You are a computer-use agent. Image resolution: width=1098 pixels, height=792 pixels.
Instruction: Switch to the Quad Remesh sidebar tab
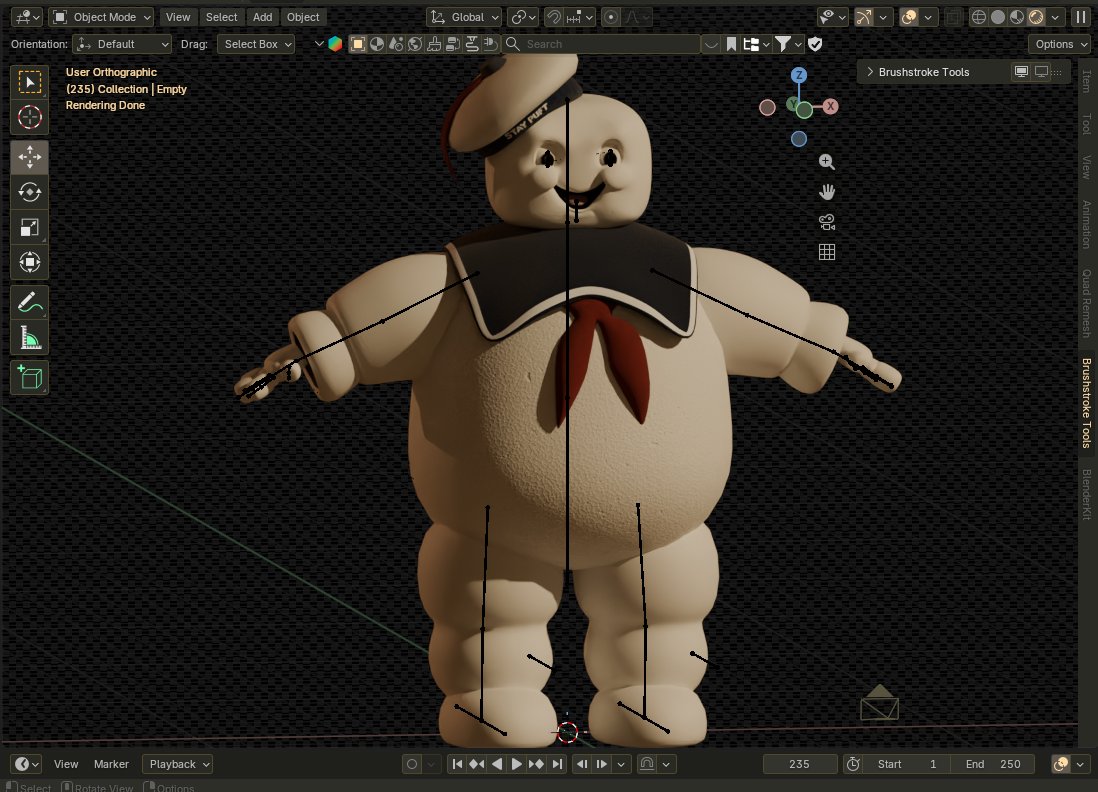coord(1087,303)
